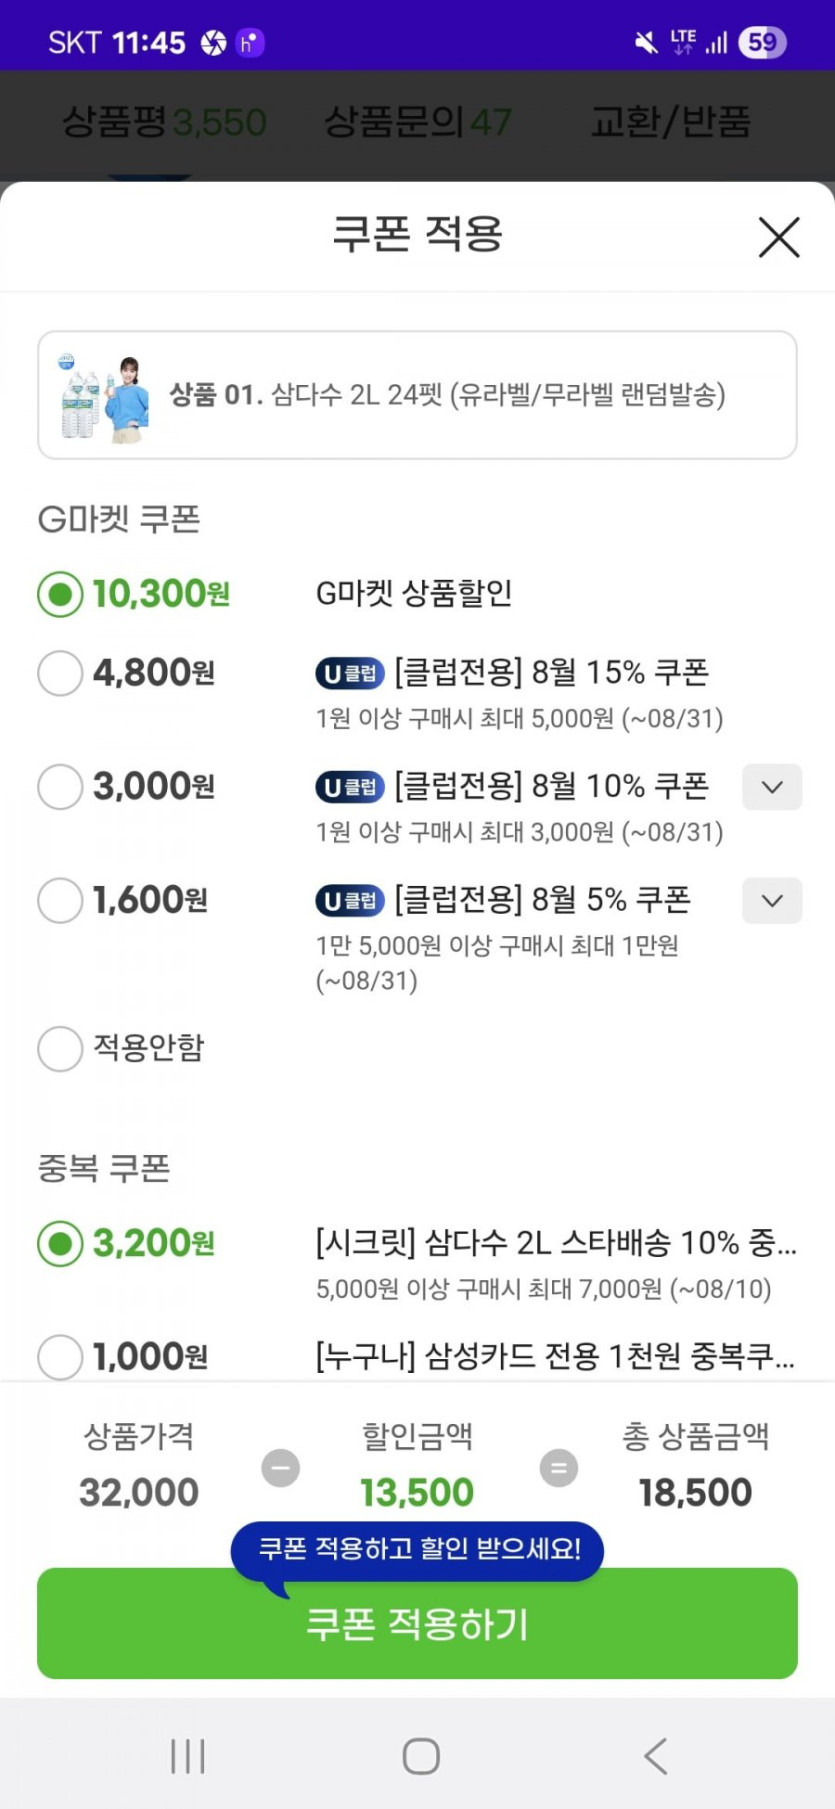The height and width of the screenshot is (1809, 835).
Task: Close the coupon apply sheet with X
Action: pos(778,237)
